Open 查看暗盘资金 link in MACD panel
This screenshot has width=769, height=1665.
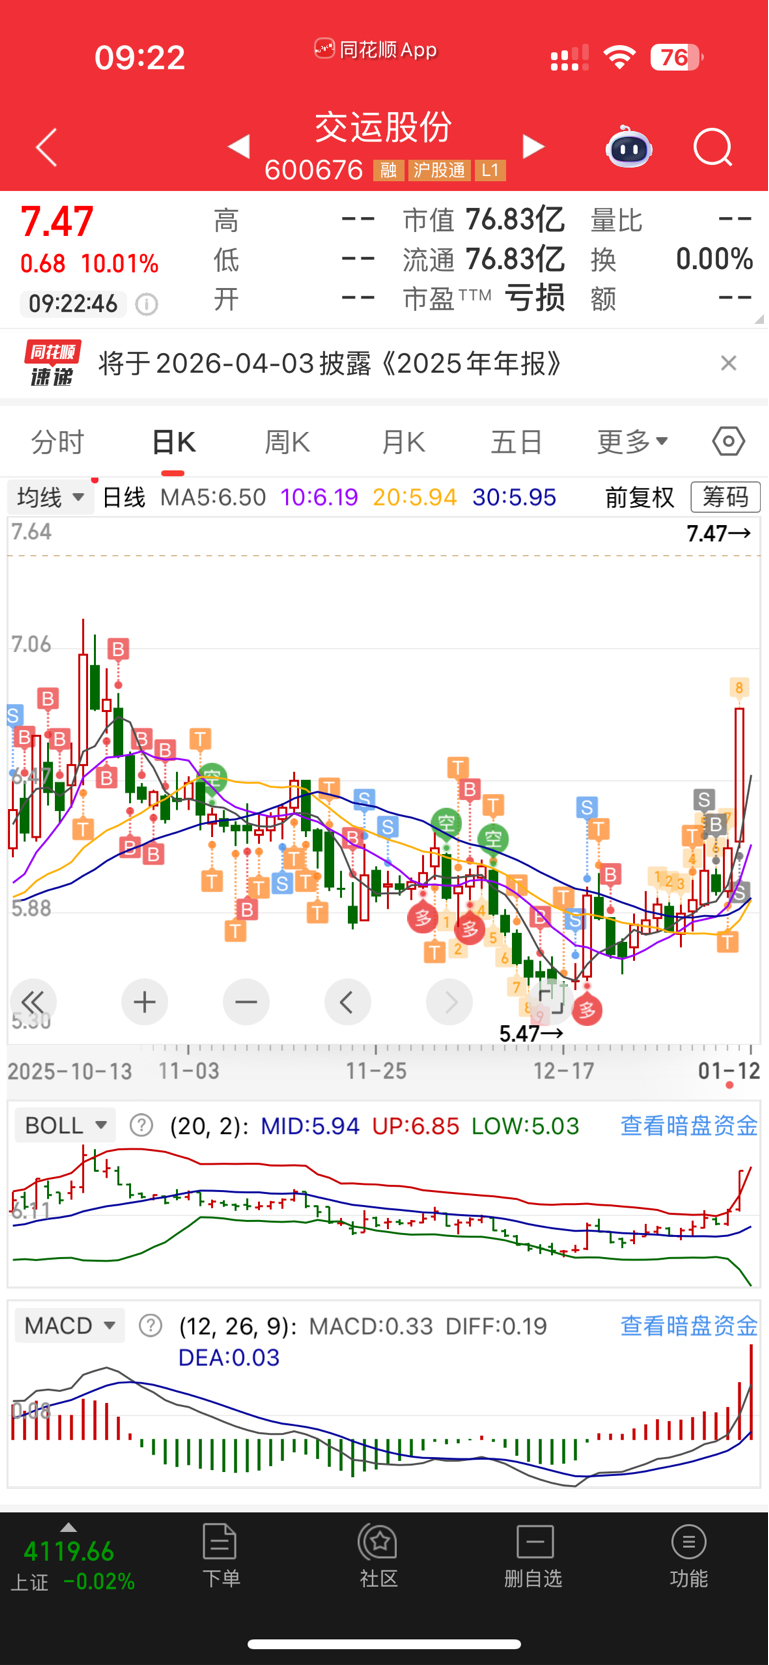point(689,1326)
